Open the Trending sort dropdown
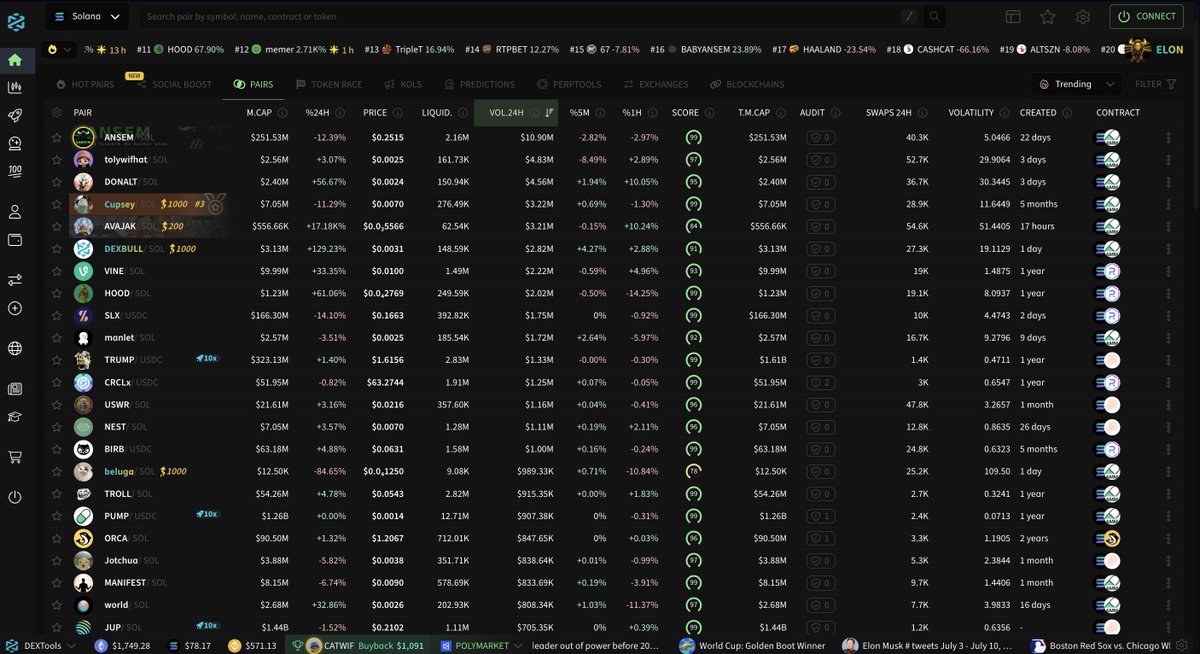Viewport: 1200px width, 654px height. tap(1077, 84)
